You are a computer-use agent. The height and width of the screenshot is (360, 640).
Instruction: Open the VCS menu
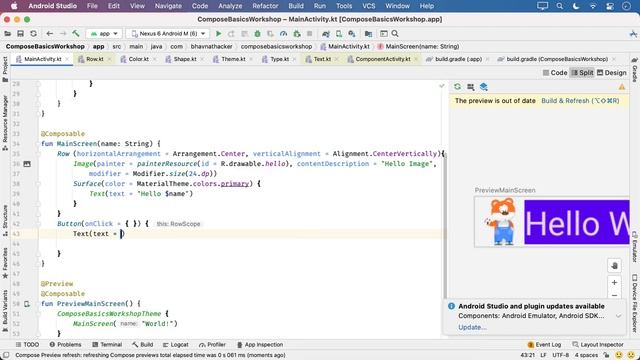tap(369, 6)
